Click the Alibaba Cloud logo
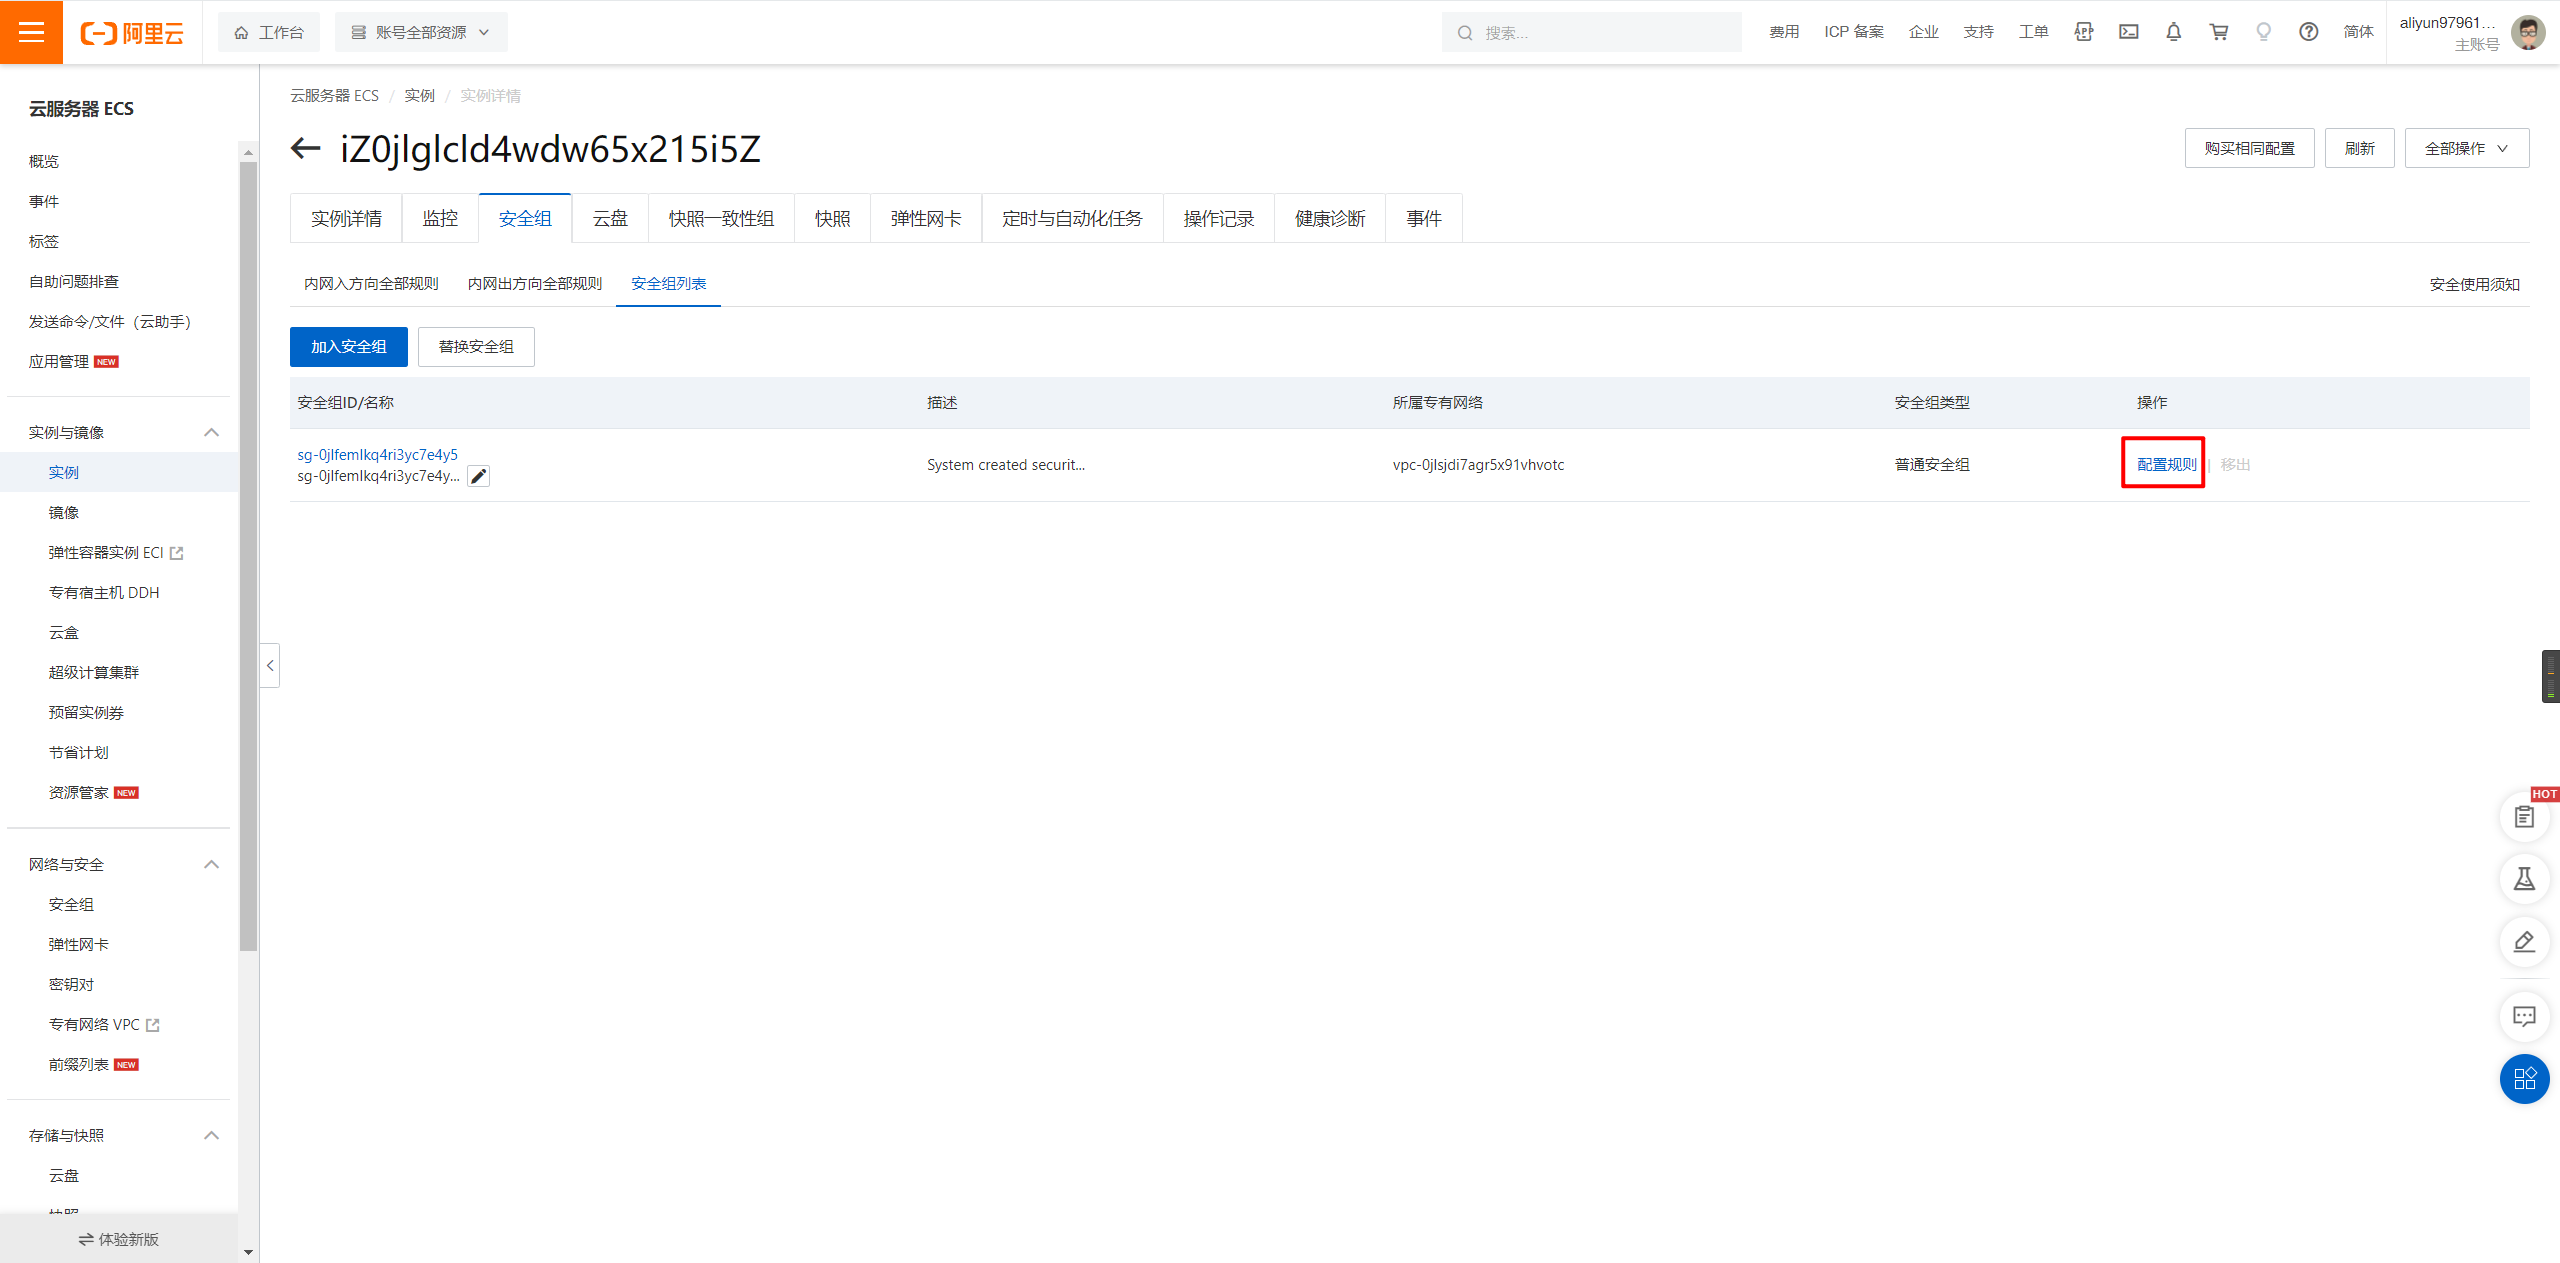The height and width of the screenshot is (1263, 2560). point(132,33)
